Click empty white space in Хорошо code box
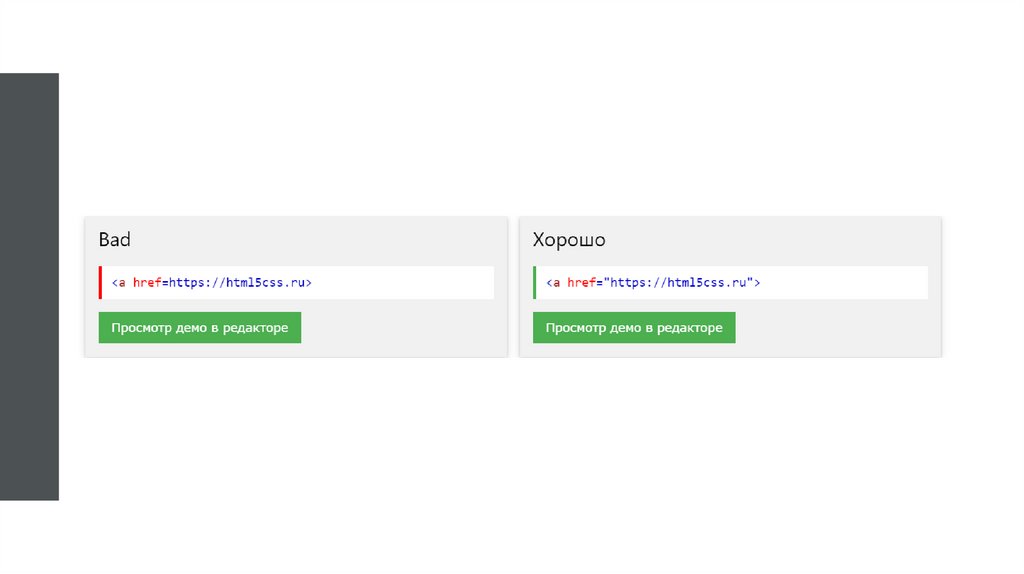The width and height of the screenshot is (1024, 574). coord(850,283)
